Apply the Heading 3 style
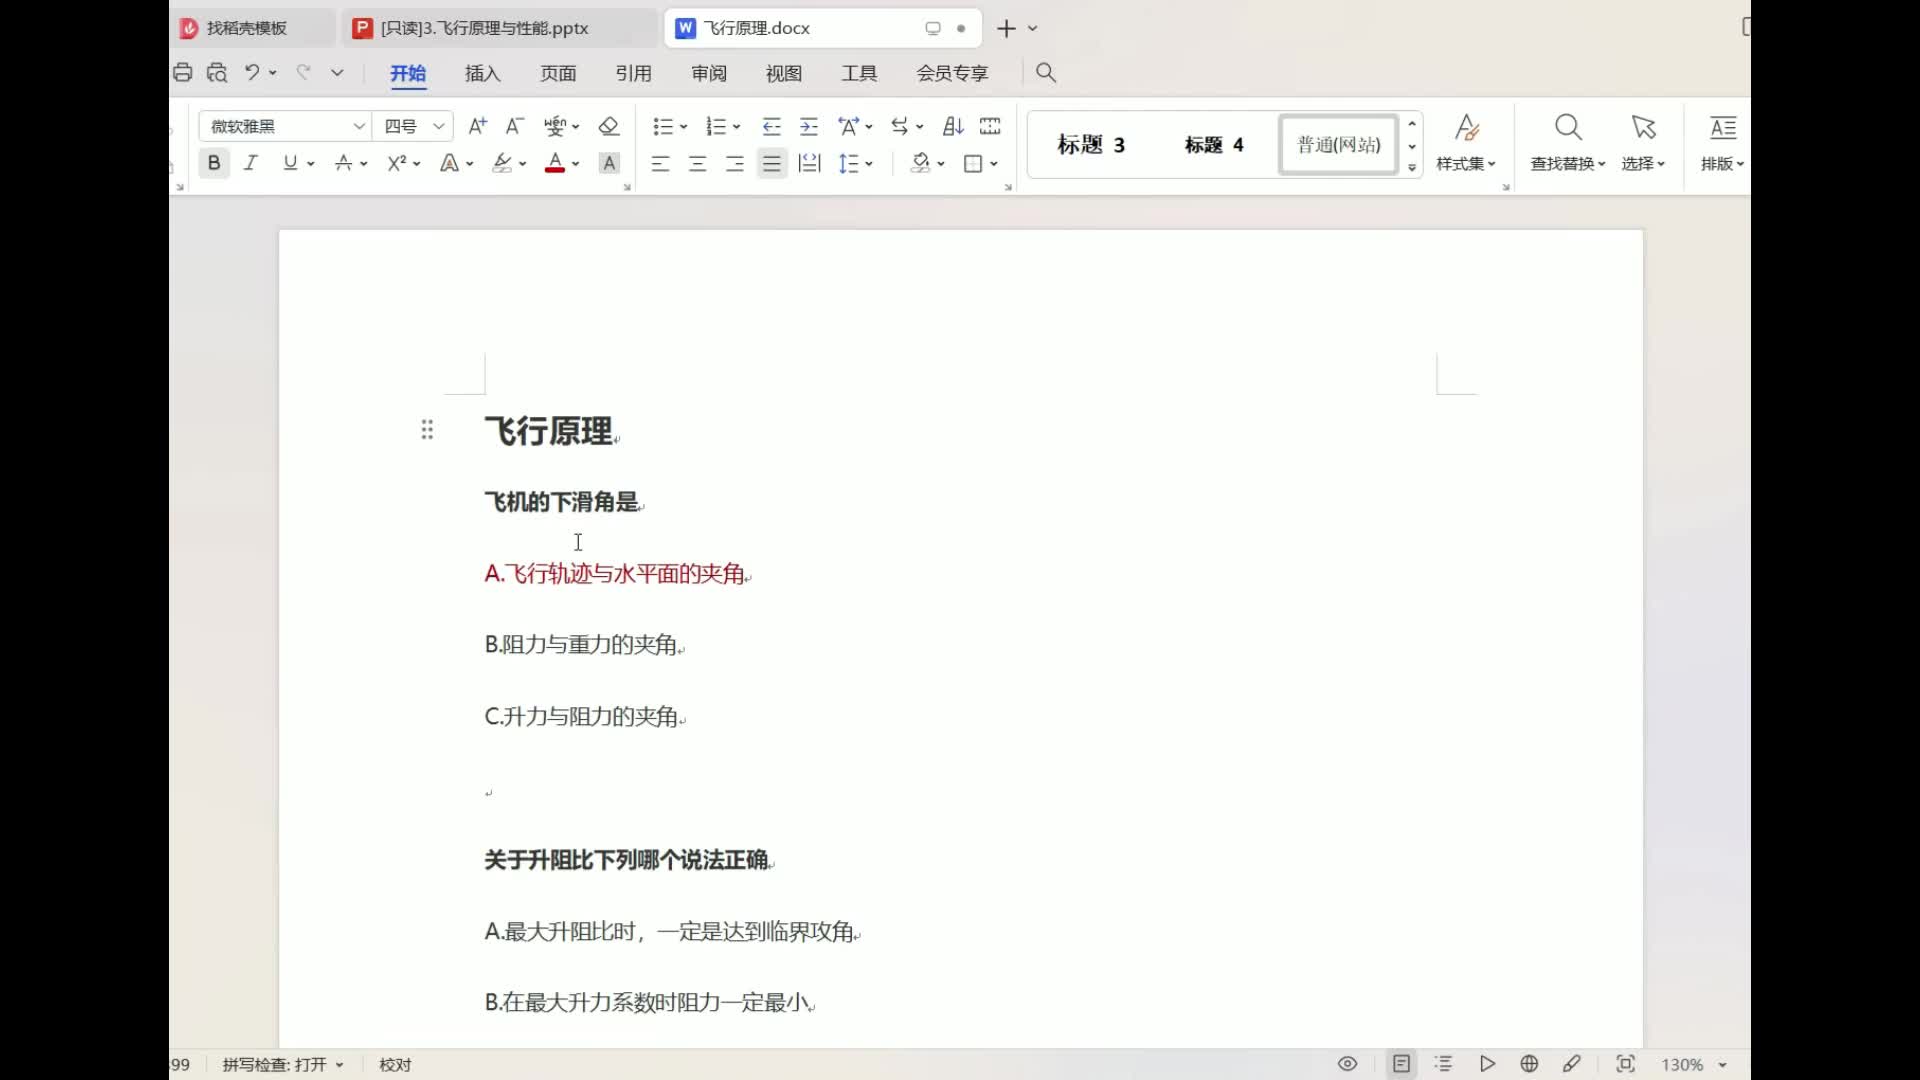The image size is (1920, 1080). [1091, 145]
